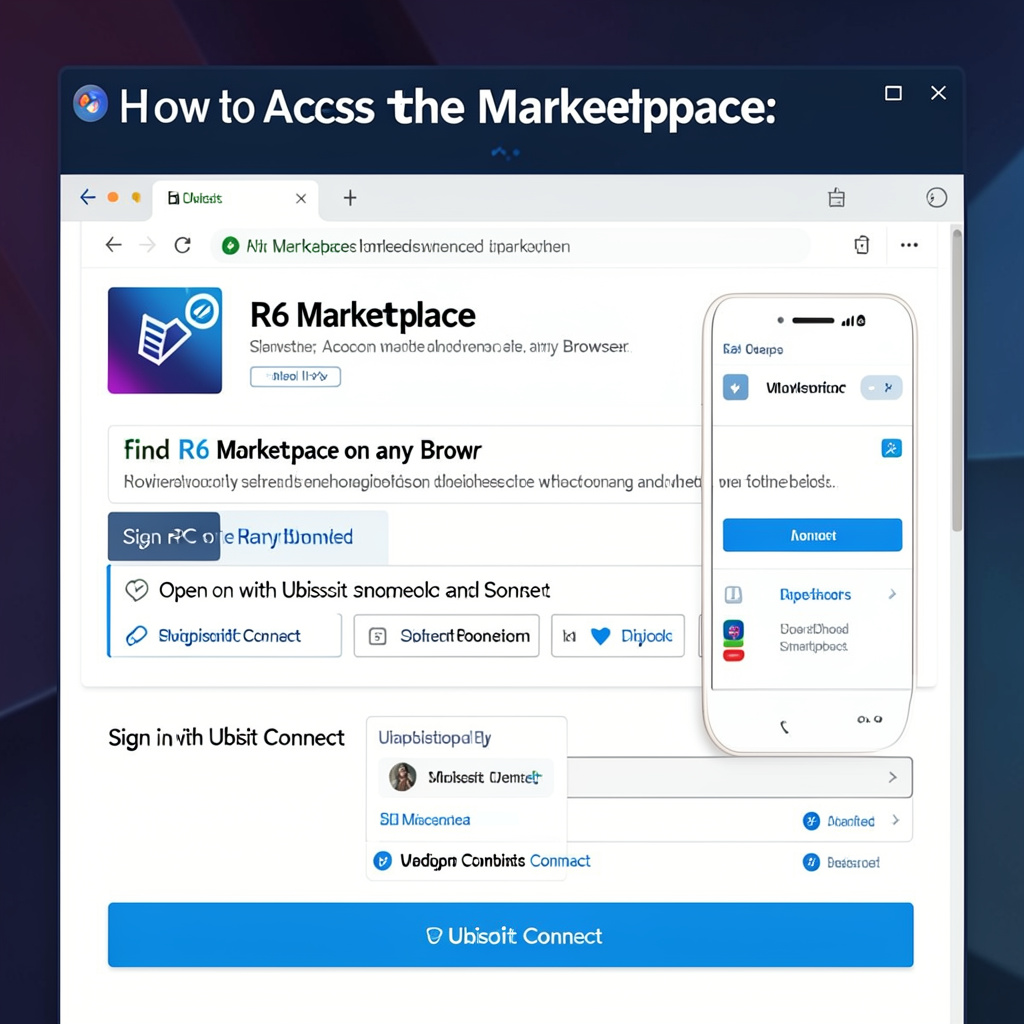Open browser three-dot more options menu
Image resolution: width=1024 pixels, height=1024 pixels.
[x=909, y=245]
